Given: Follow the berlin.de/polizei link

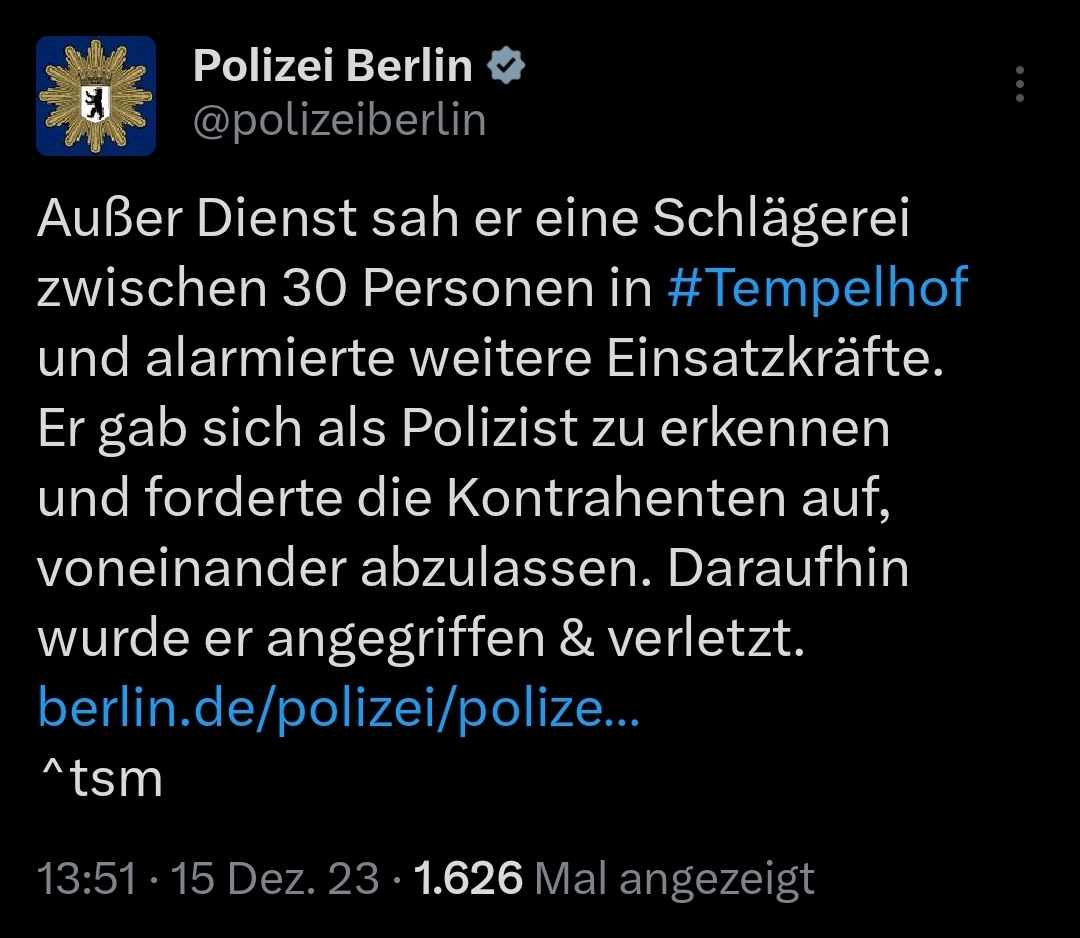Looking at the screenshot, I should 337,709.
